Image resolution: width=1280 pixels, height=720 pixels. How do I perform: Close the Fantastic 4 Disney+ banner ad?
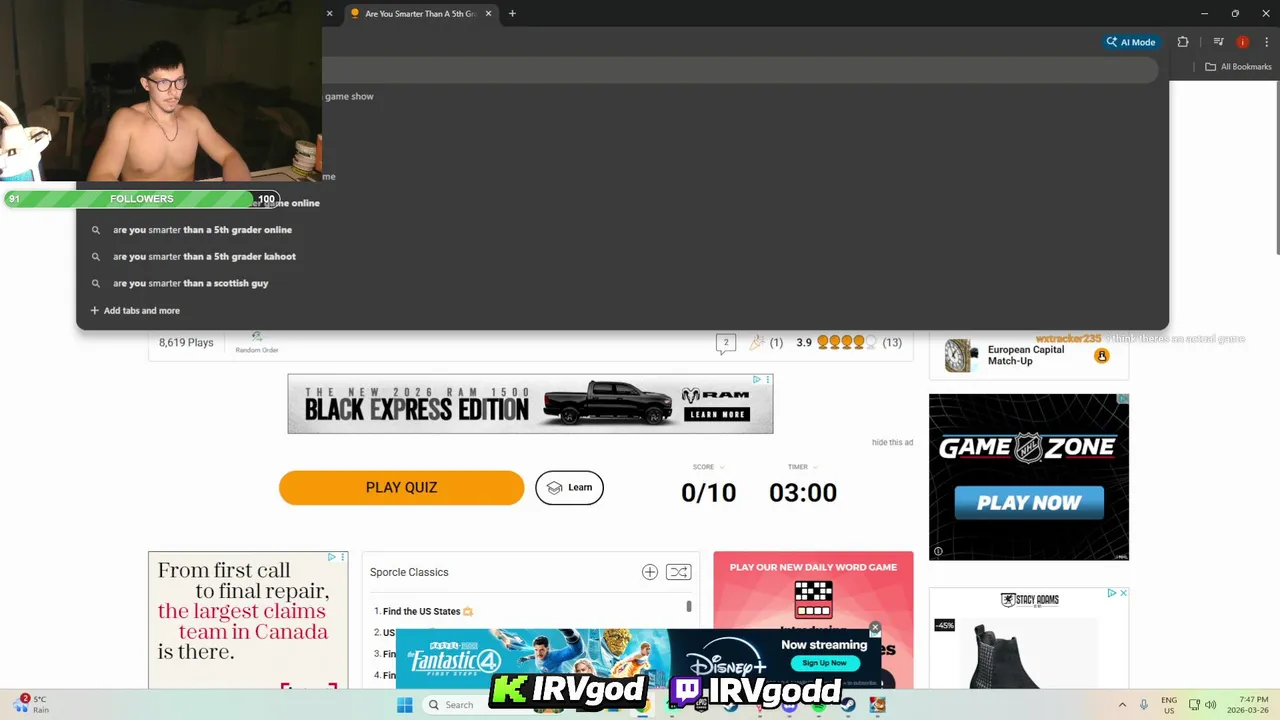coord(875,628)
